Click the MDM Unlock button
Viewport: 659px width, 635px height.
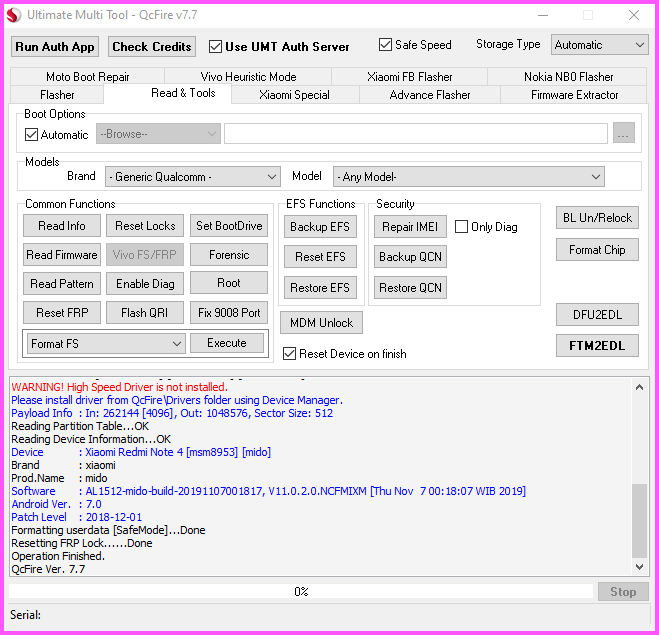click(x=322, y=323)
